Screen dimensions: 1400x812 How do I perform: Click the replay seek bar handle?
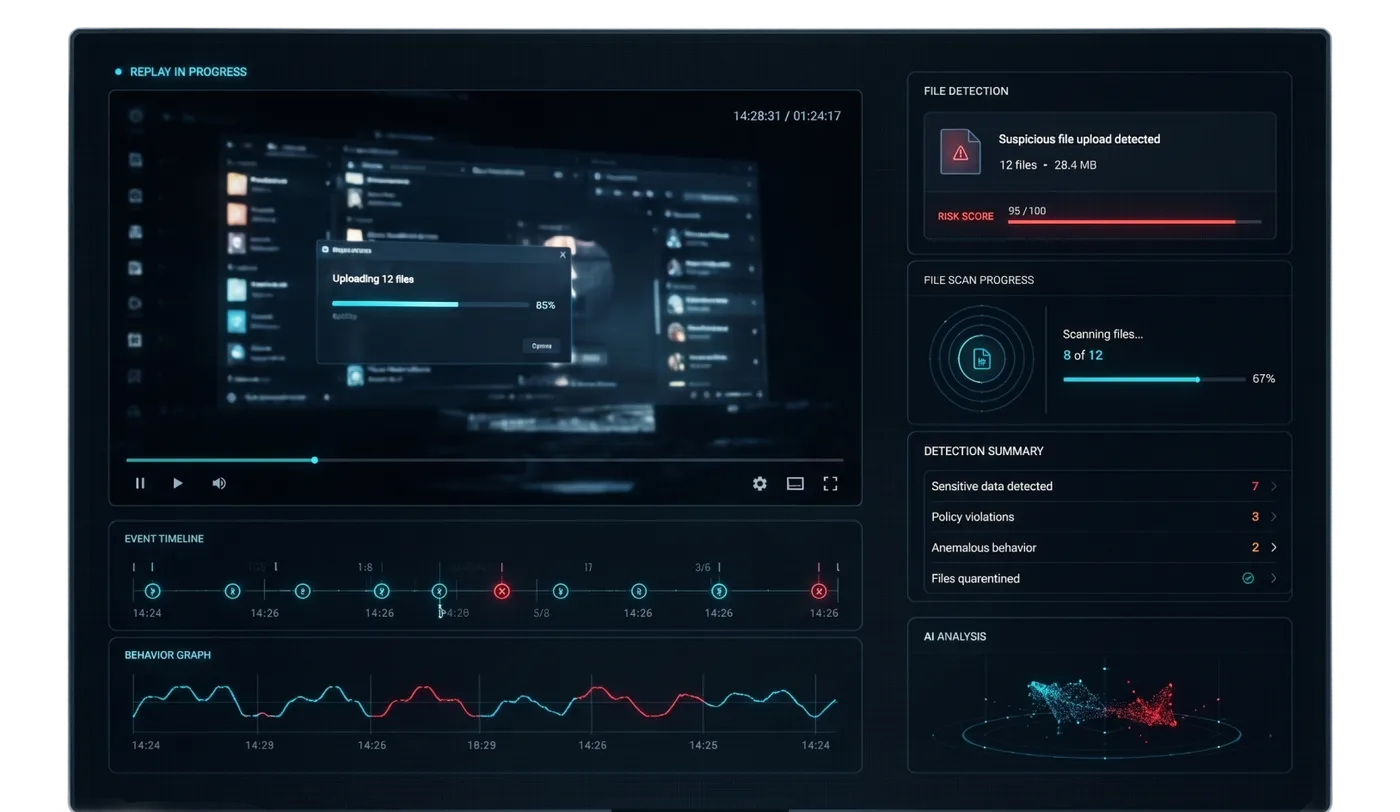click(x=315, y=460)
